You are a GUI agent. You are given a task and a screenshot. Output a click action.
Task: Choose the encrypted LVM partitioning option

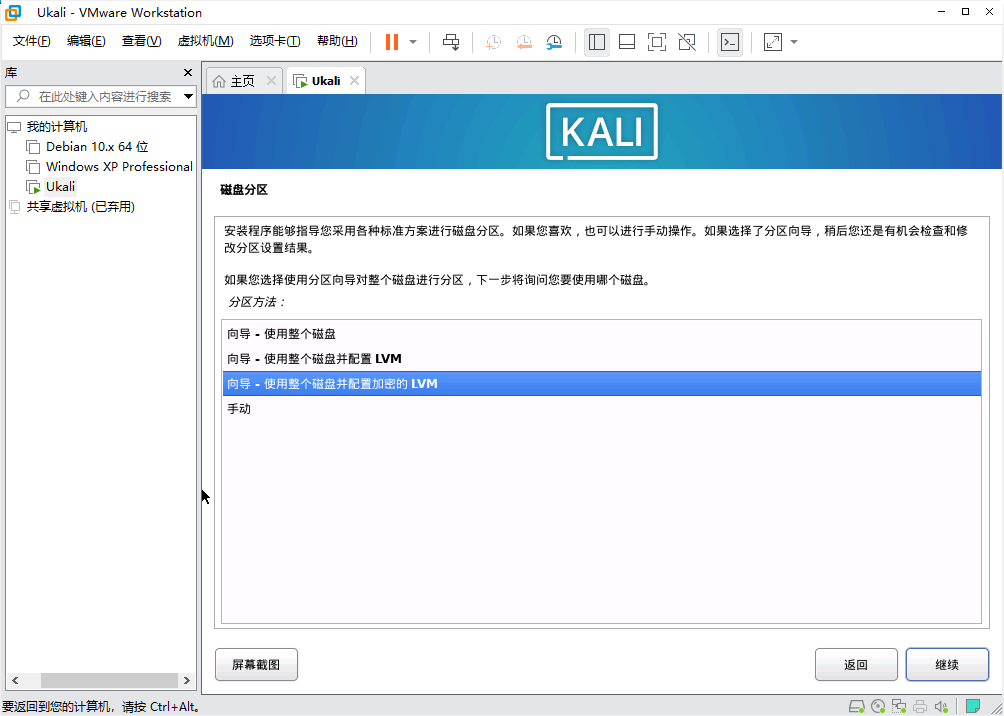601,384
